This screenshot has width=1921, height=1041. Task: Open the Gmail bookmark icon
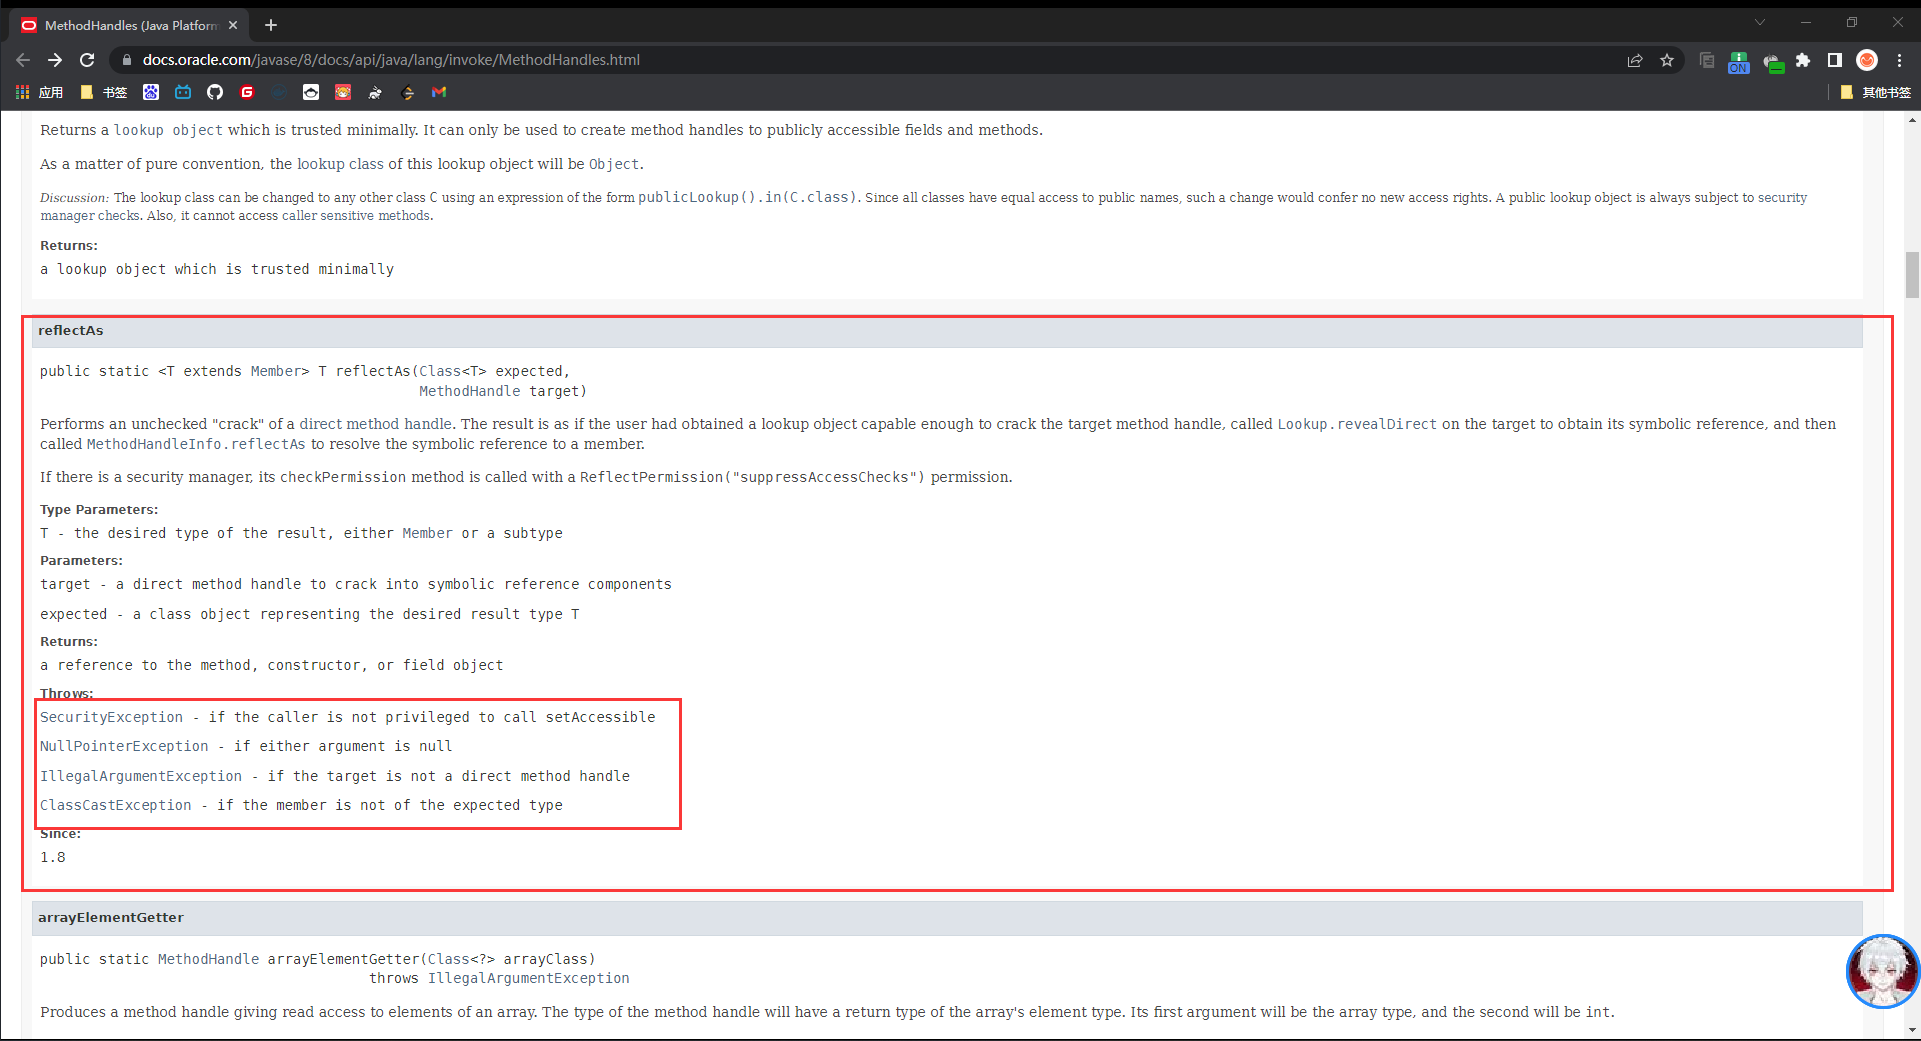439,92
